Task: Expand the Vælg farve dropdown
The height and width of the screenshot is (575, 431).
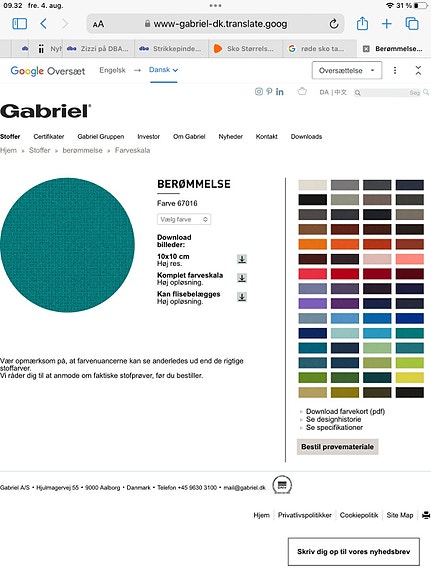Action: pyautogui.click(x=184, y=219)
